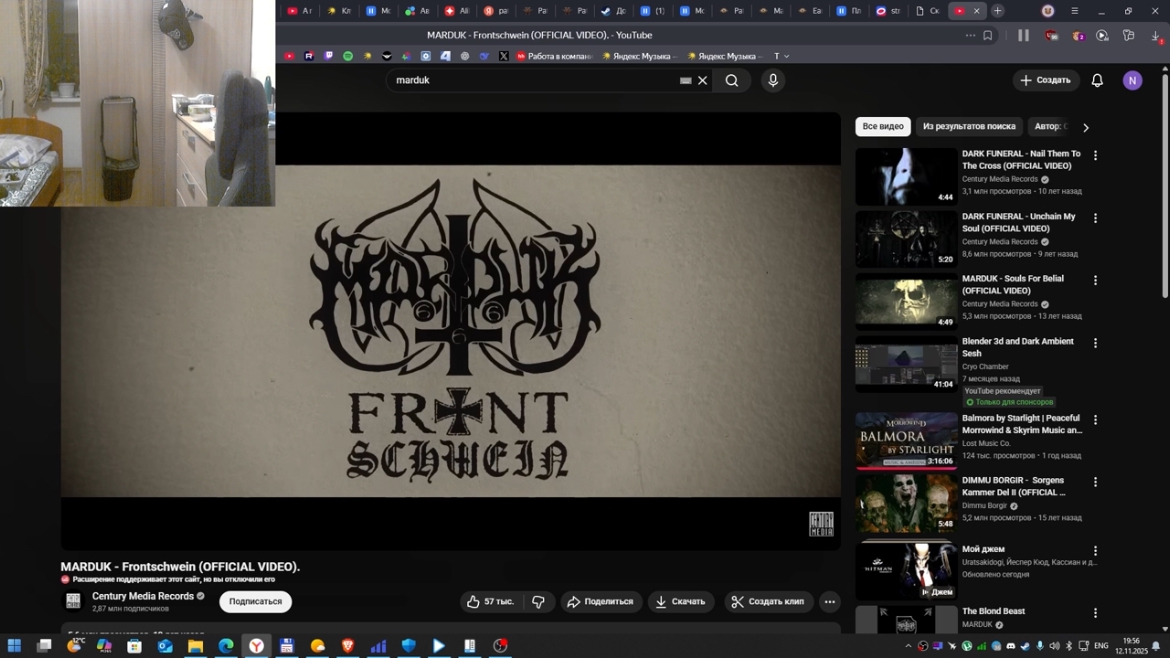This screenshot has height=658, width=1170.
Task: Open options for Balmora by Starlight video
Action: point(1095,420)
